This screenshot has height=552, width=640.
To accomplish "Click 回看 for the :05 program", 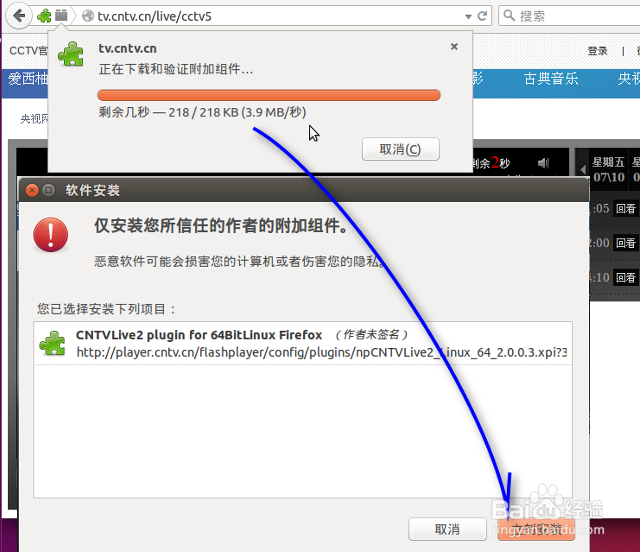I will coord(626,209).
